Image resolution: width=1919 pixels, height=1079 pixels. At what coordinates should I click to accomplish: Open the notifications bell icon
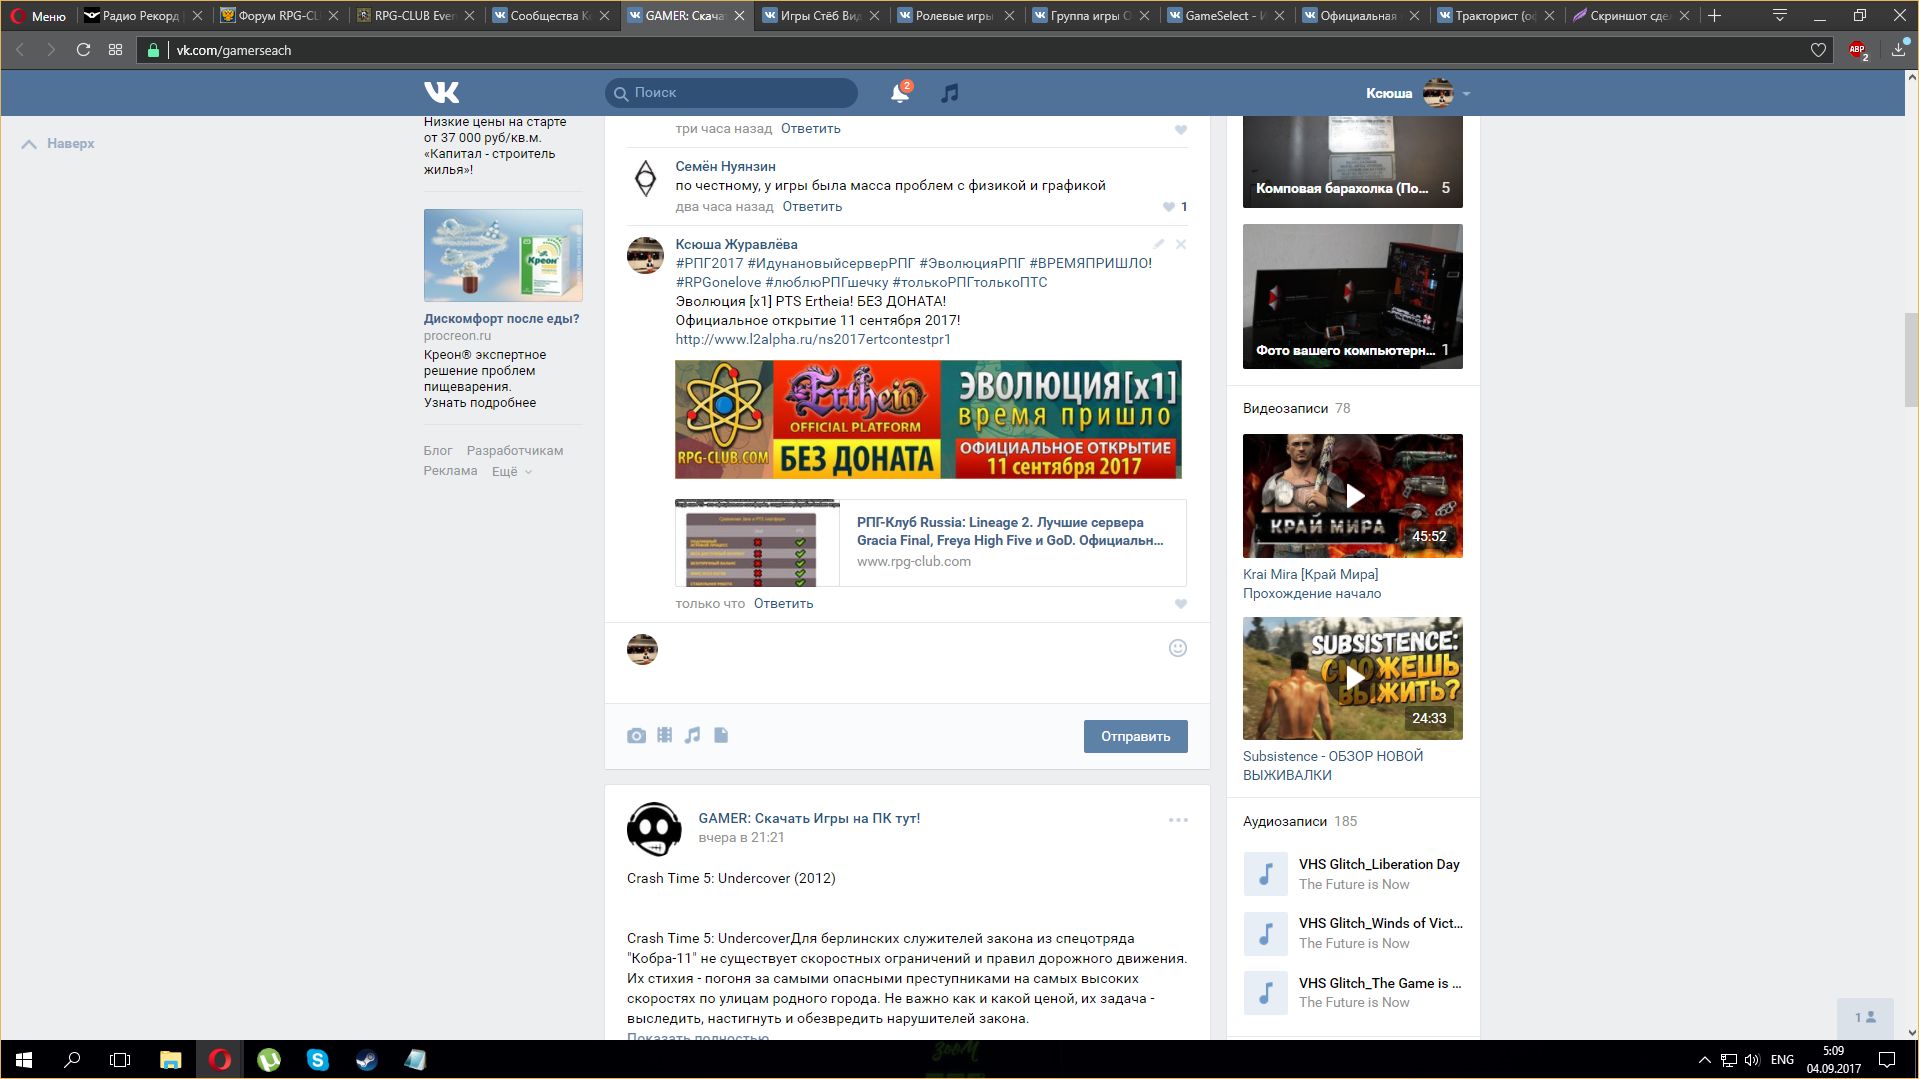900,93
